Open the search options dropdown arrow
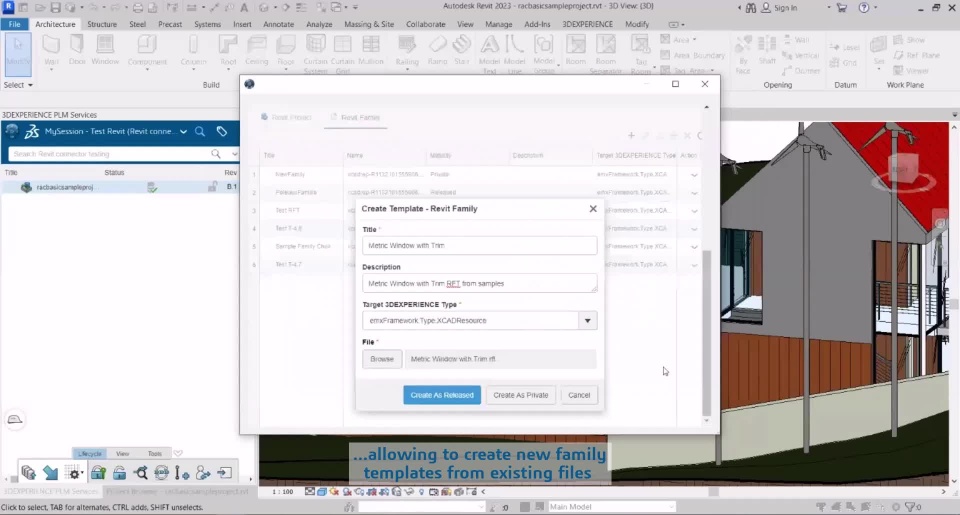 click(x=234, y=154)
